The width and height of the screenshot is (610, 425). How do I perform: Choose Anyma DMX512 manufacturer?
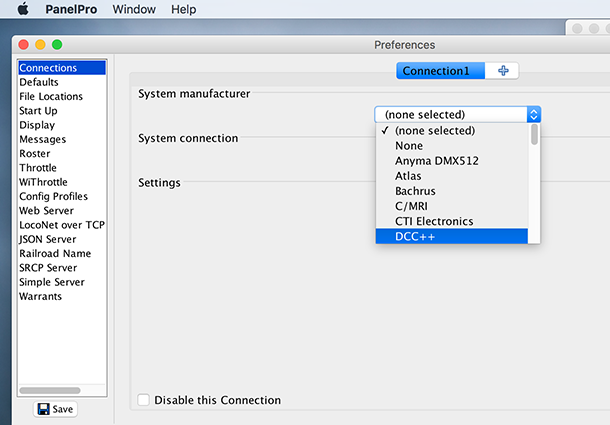(x=452, y=160)
